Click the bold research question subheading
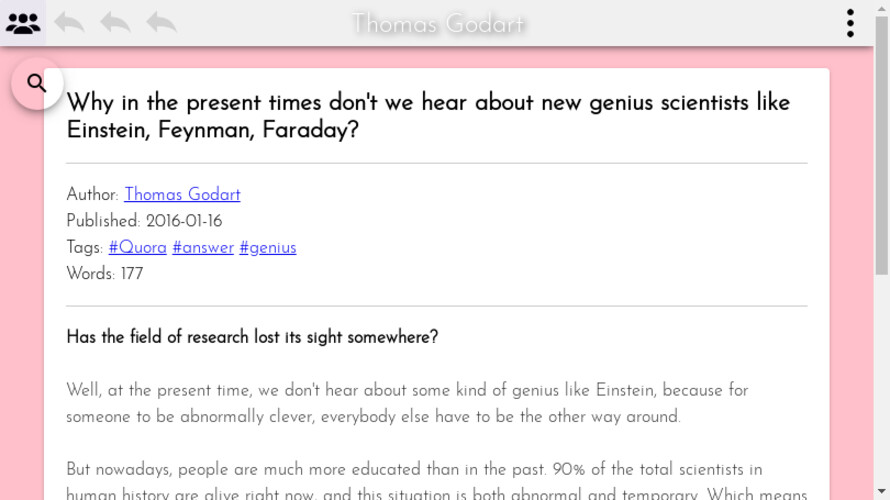890x500 pixels. (252, 337)
